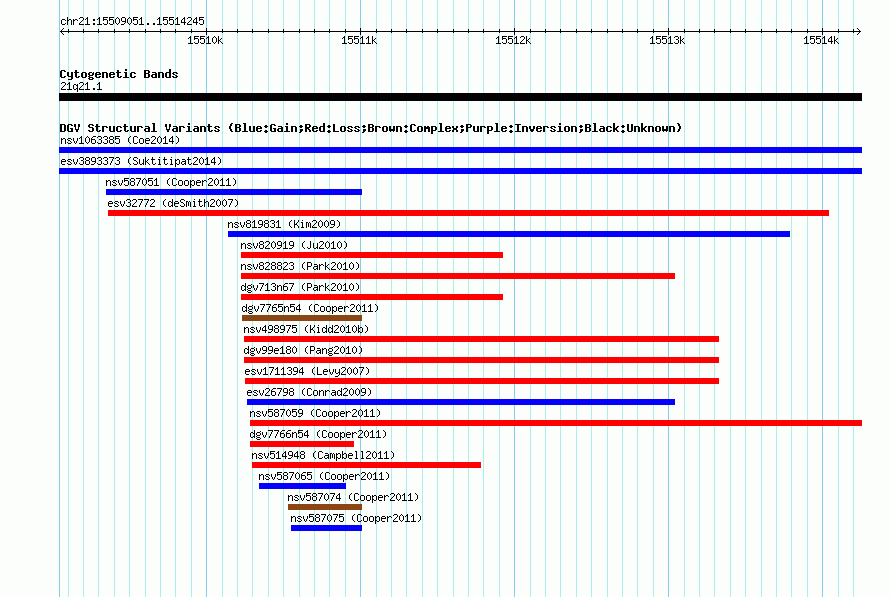Click the blue bar beneath nsv587051
The image size is (890, 597).
(x=234, y=192)
